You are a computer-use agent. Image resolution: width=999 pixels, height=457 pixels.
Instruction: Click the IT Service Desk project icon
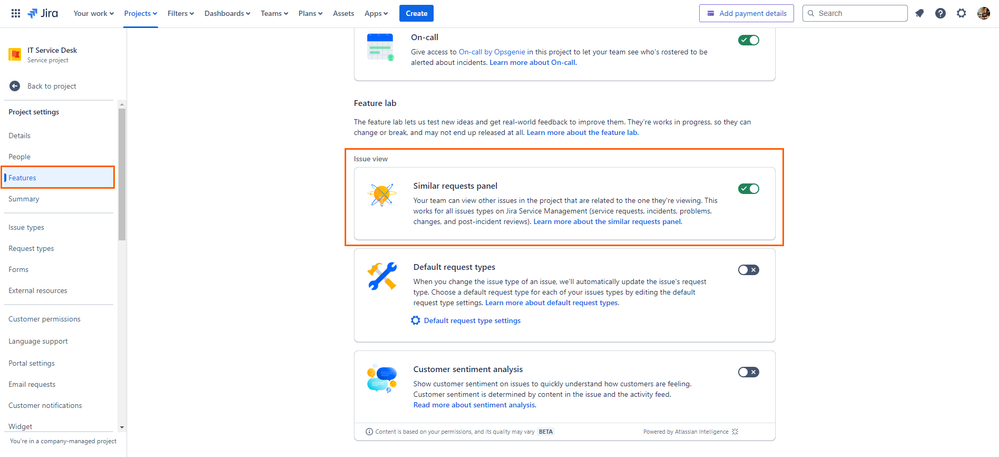click(x=15, y=55)
